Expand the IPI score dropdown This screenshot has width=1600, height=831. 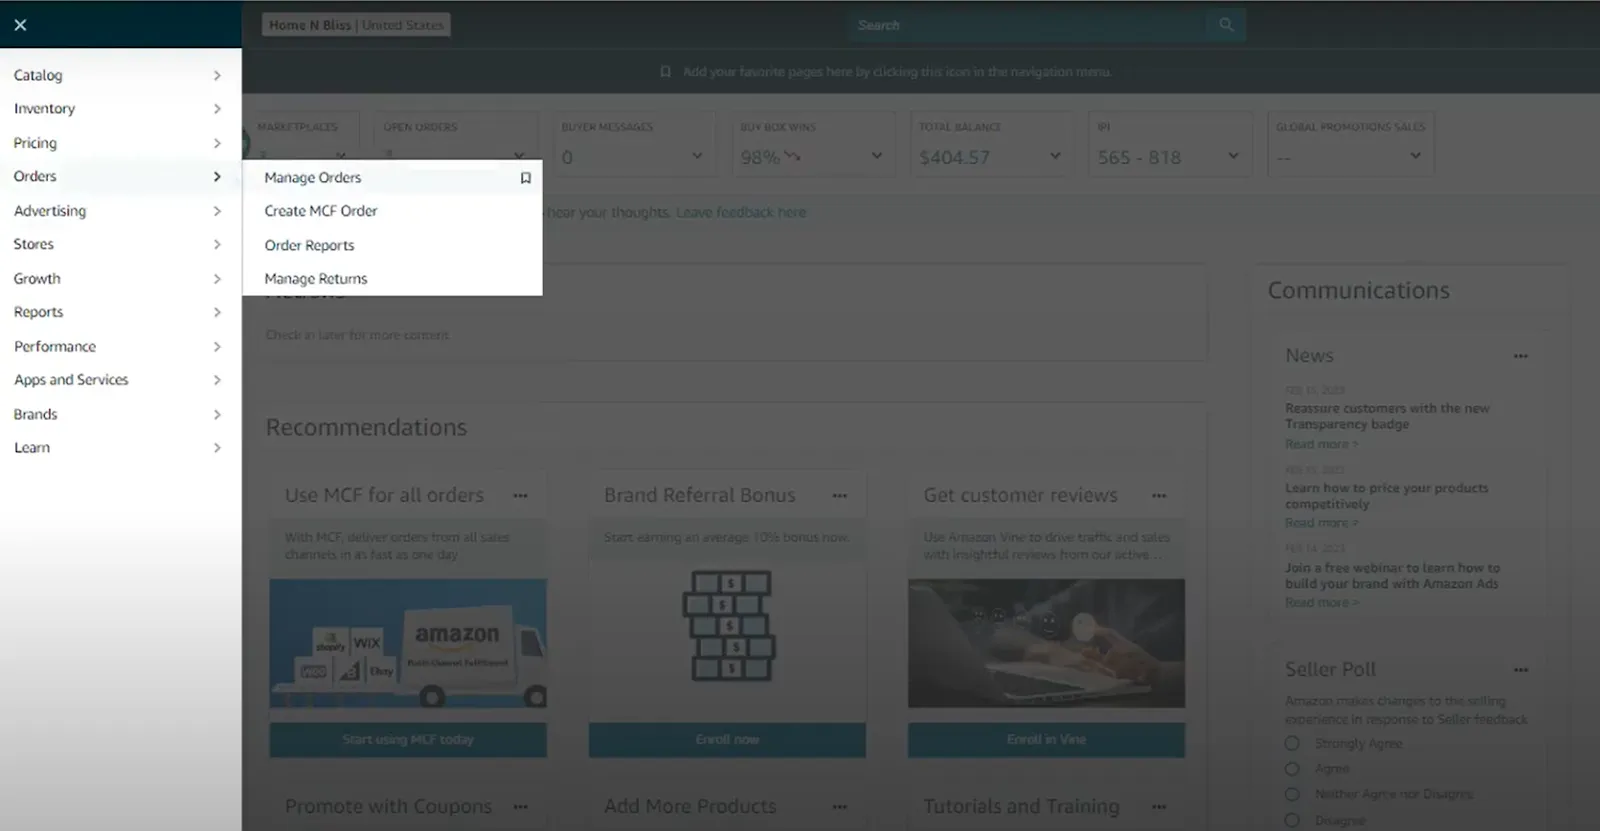pos(1233,157)
